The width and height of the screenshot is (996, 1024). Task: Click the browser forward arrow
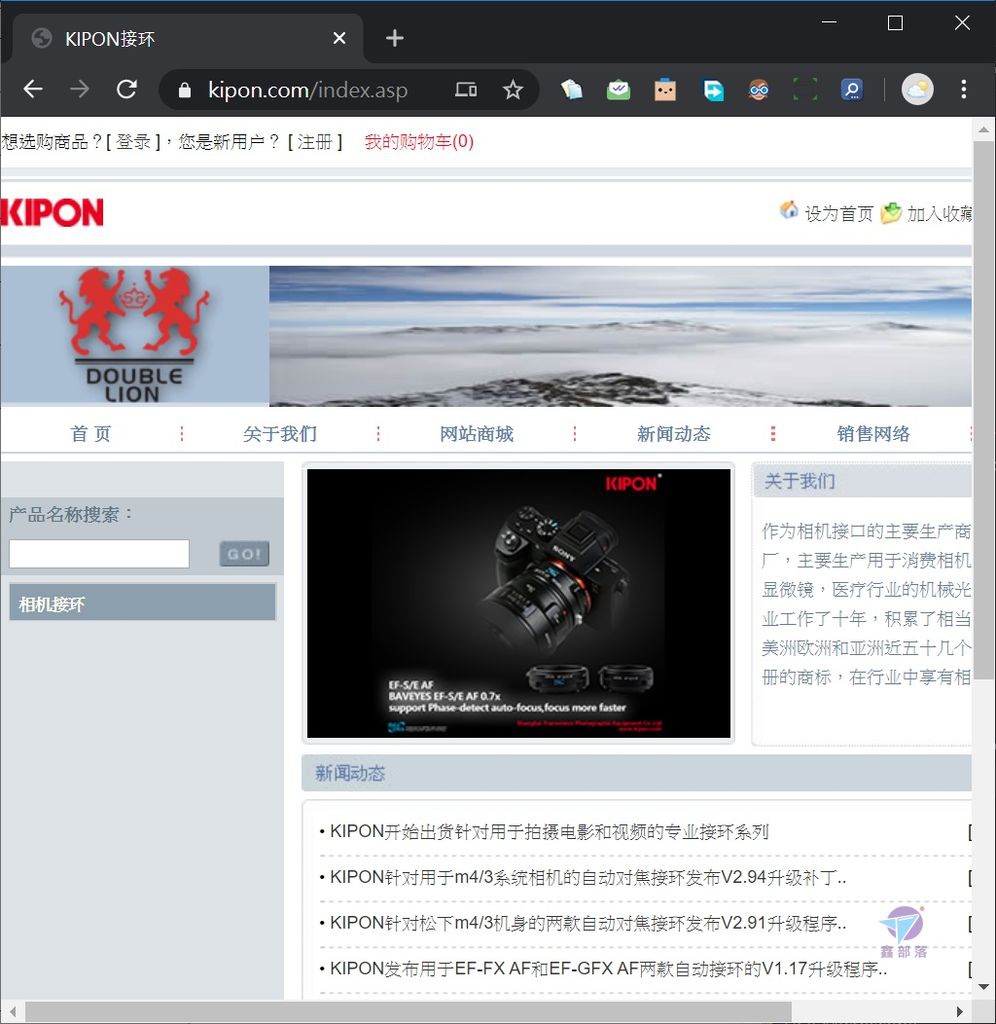(x=80, y=89)
